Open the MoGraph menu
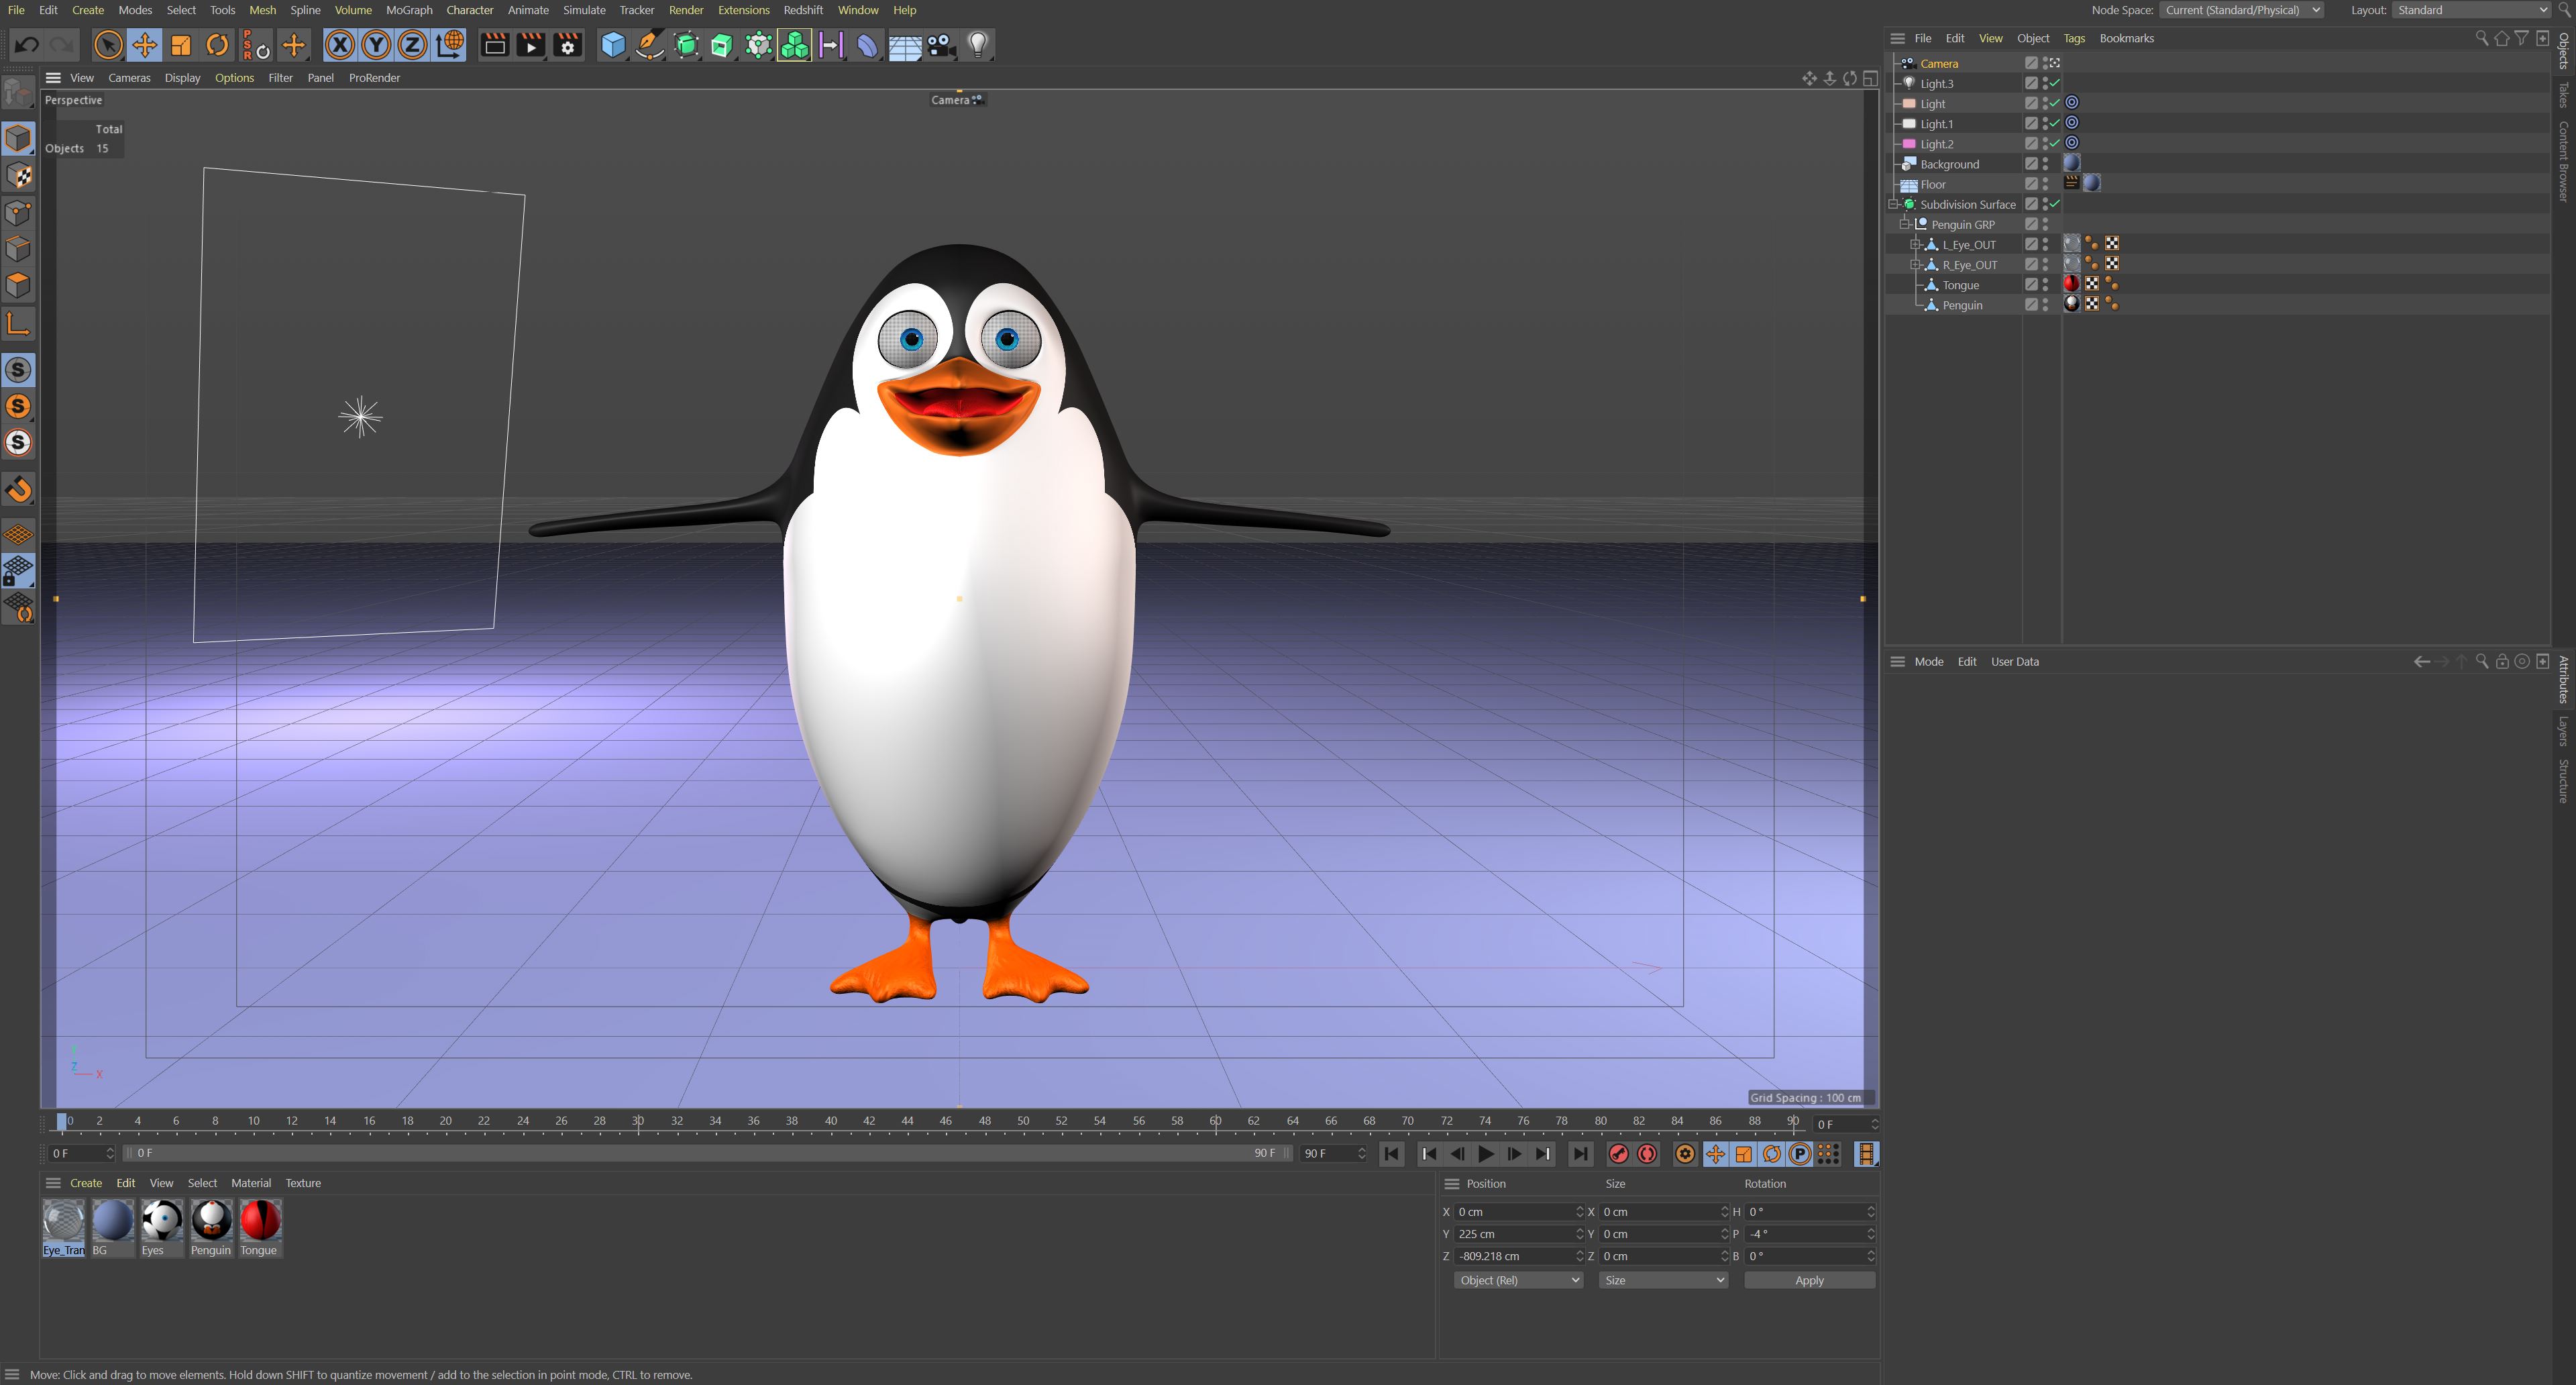 [409, 10]
